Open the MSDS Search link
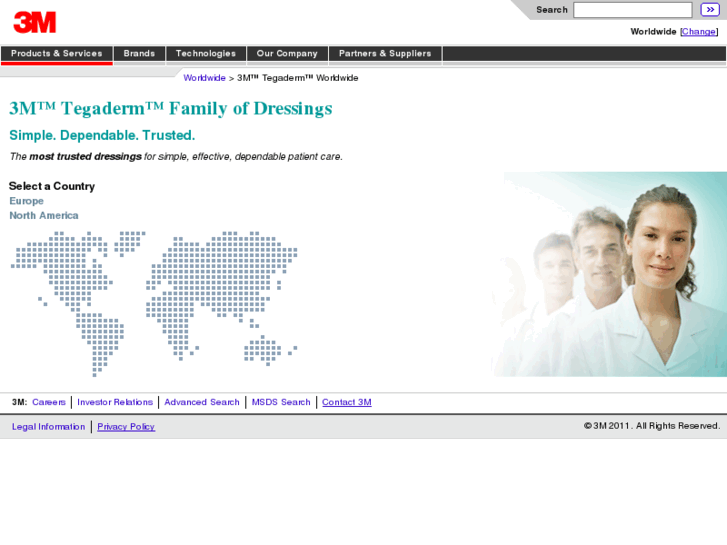Screen dimensions: 727x545 click(281, 402)
